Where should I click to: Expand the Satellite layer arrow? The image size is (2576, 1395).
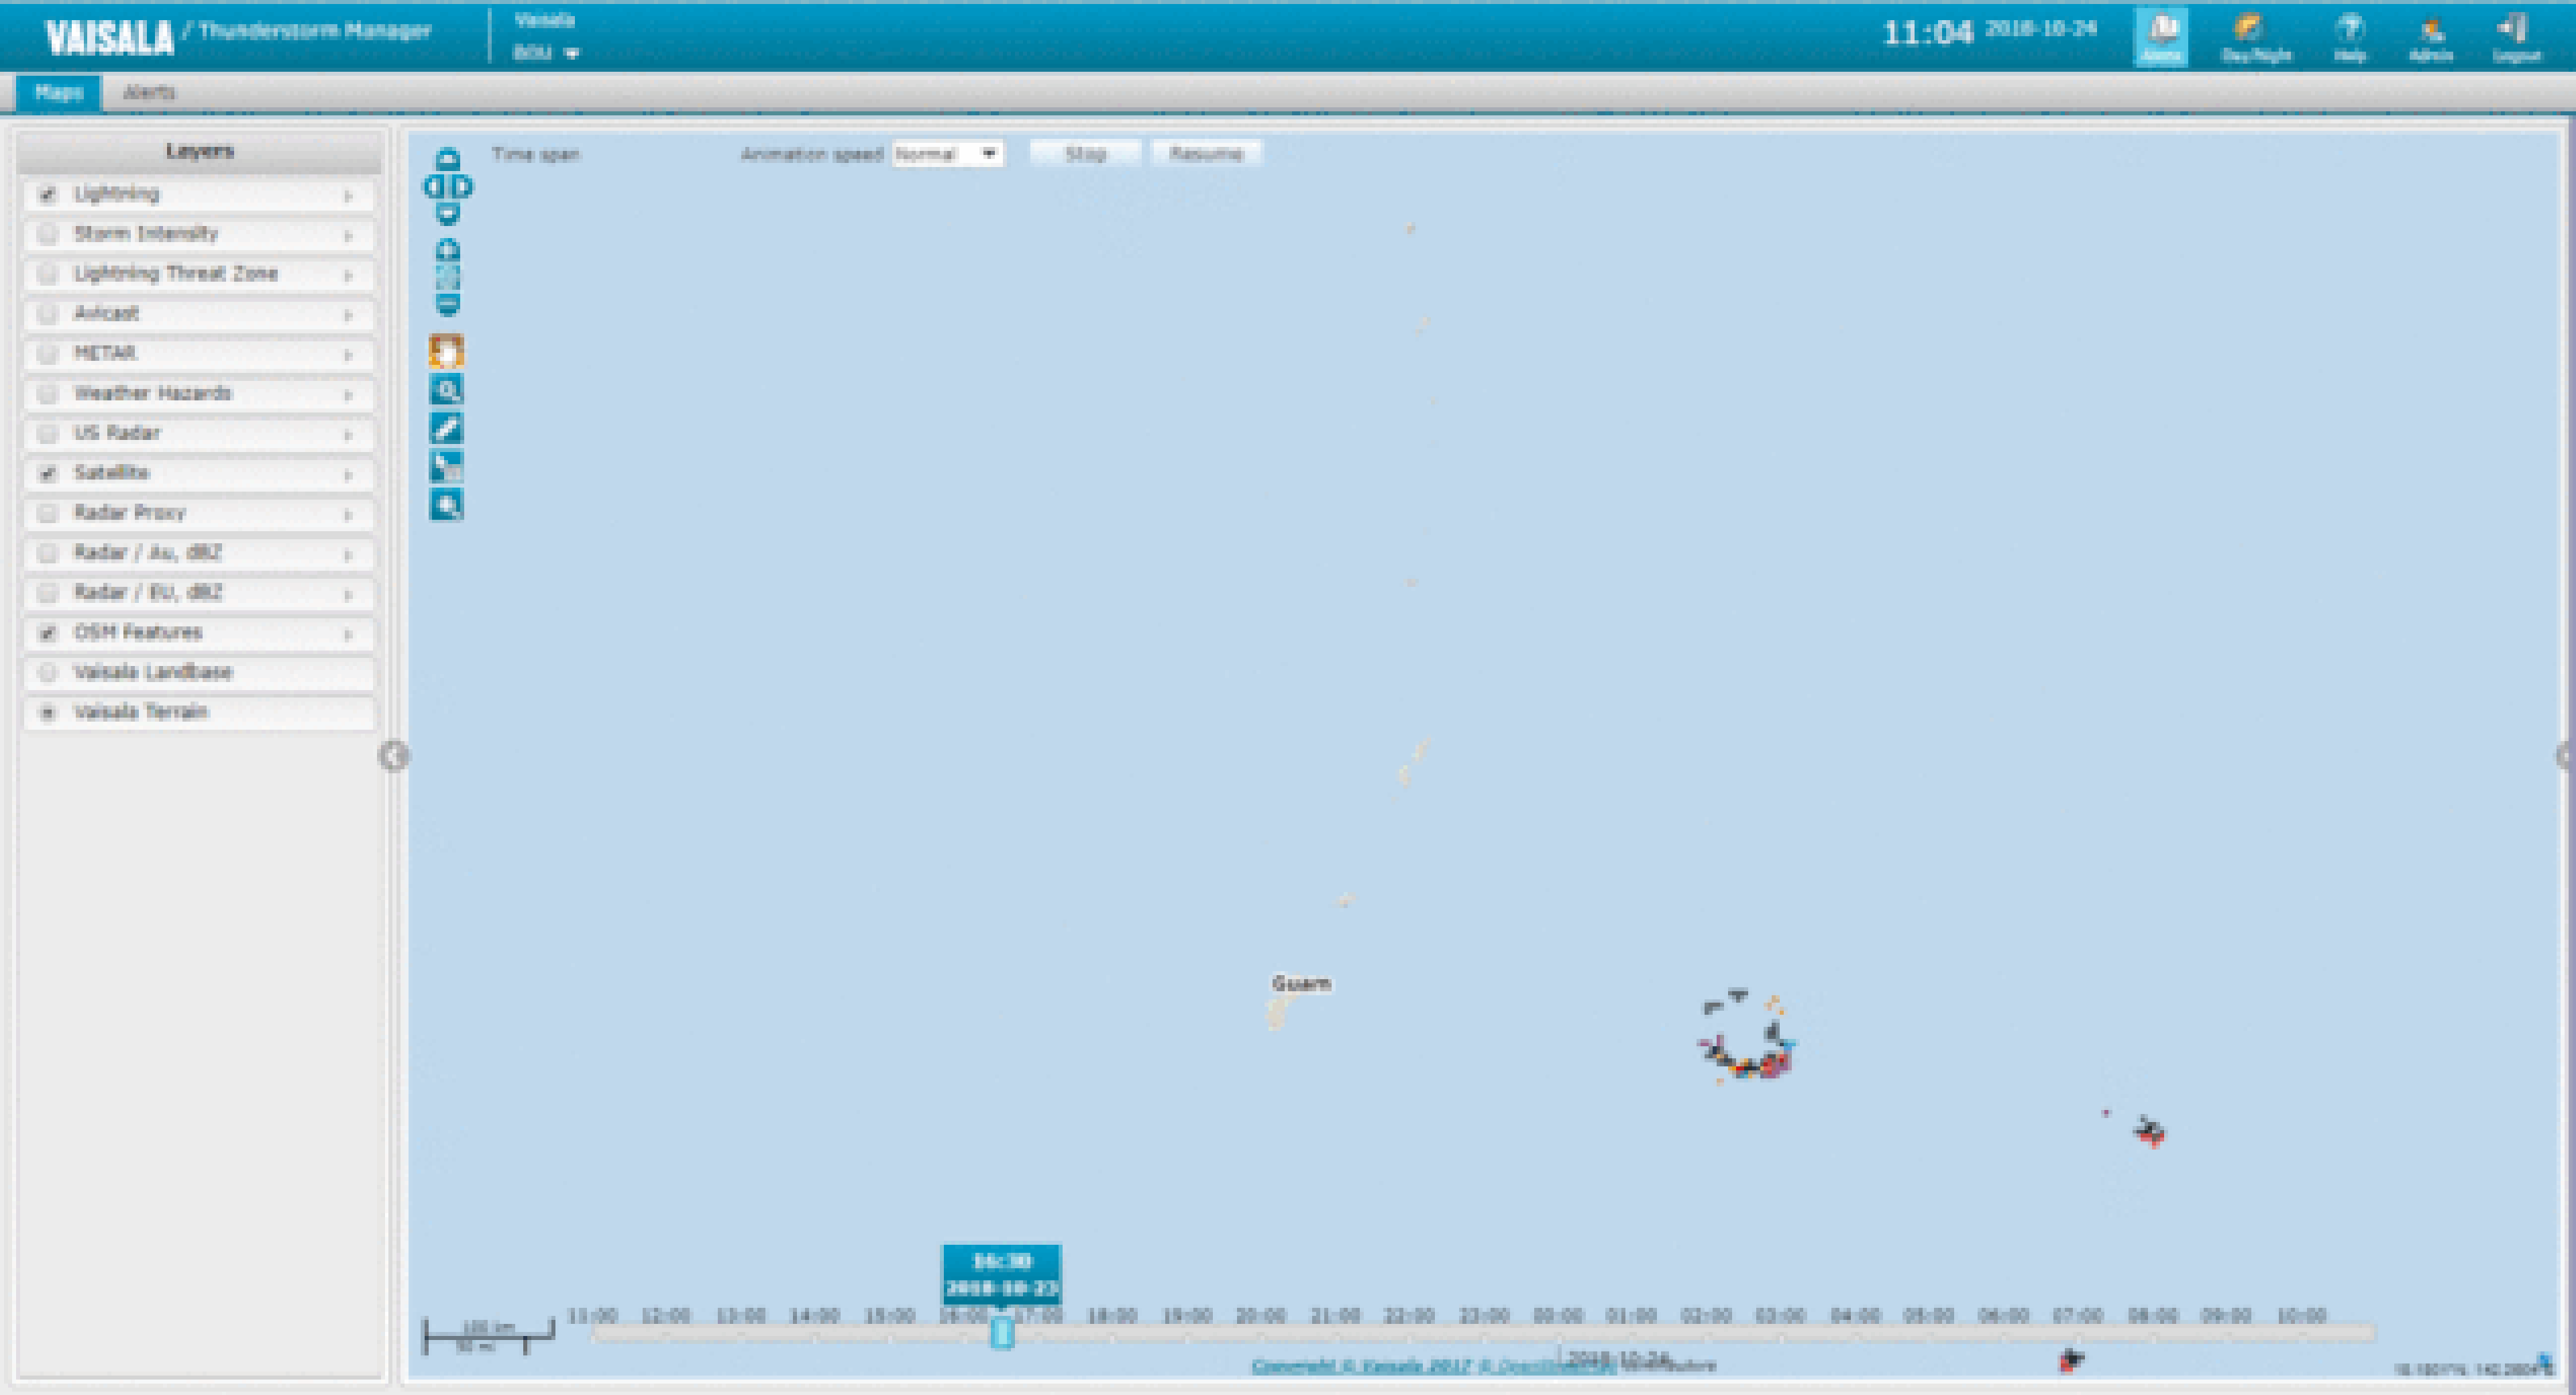click(348, 475)
